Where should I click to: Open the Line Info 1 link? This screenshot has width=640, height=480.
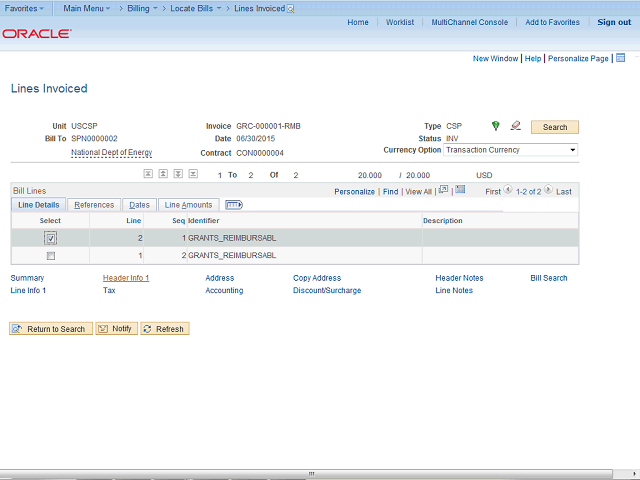(x=28, y=290)
